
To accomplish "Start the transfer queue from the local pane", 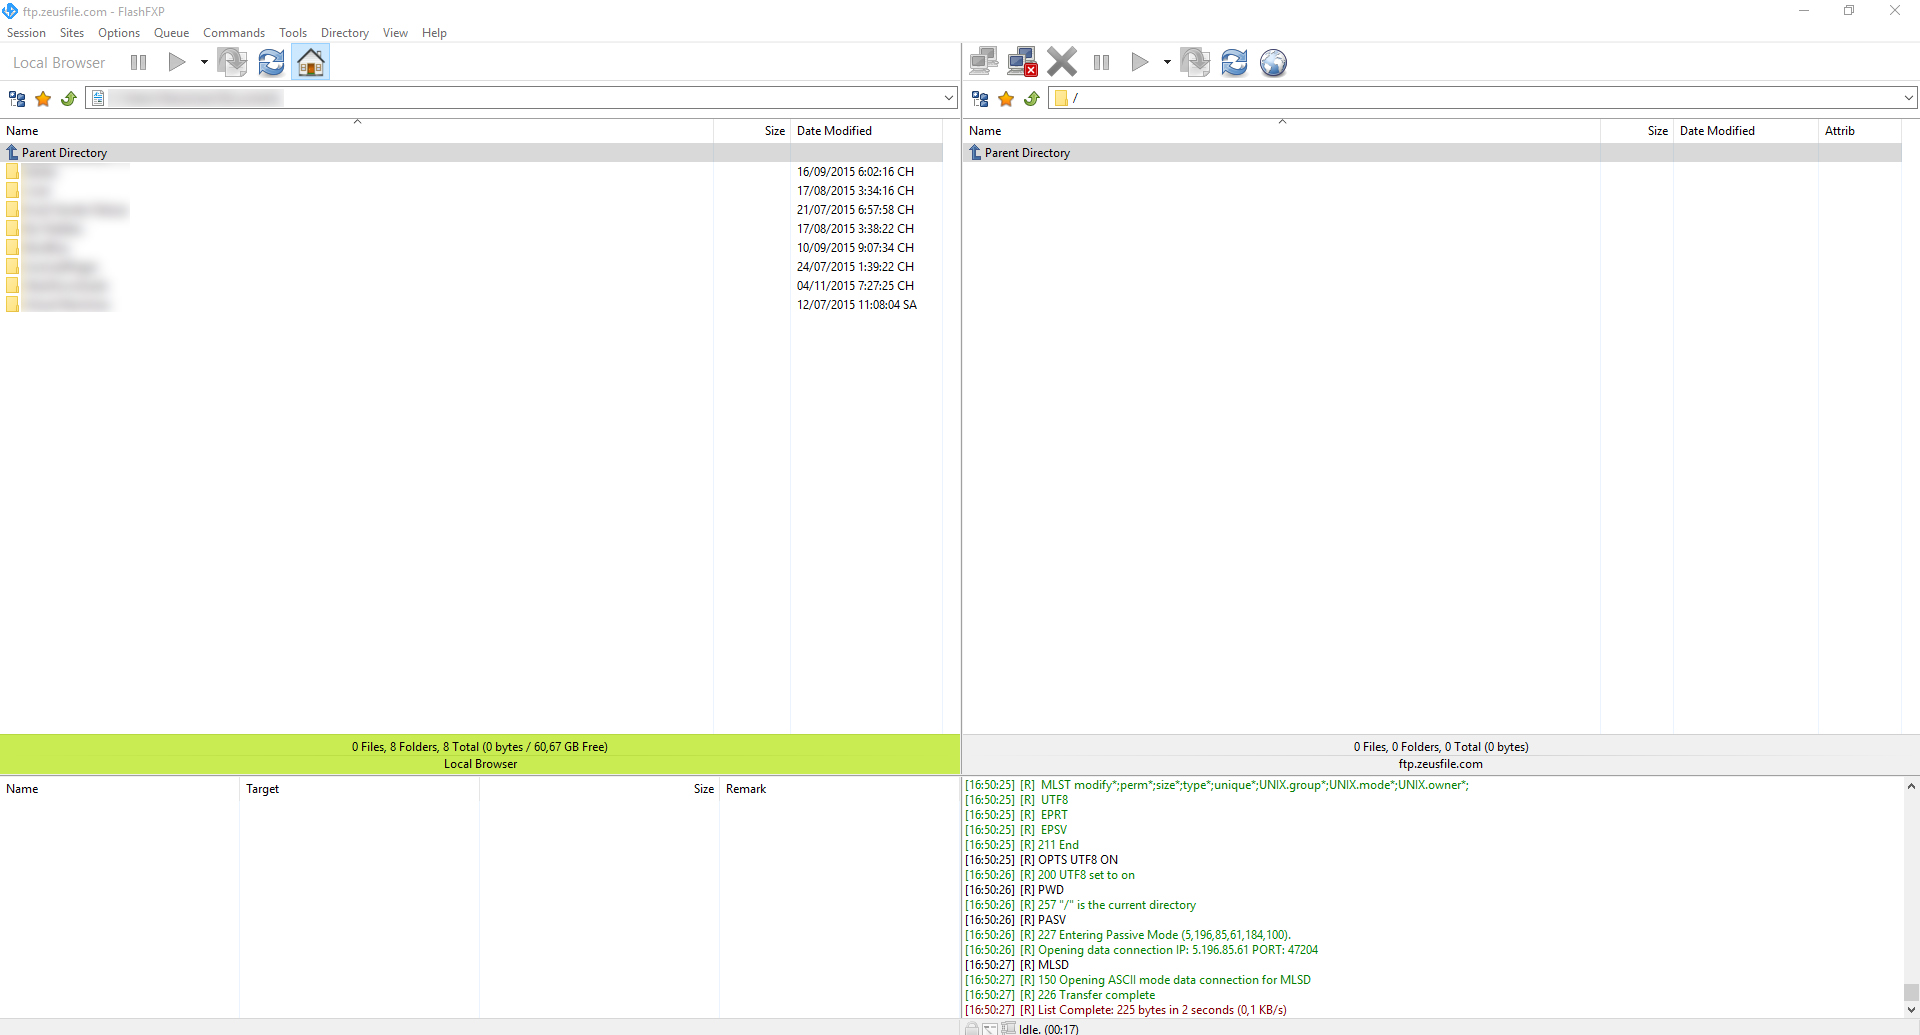I will [177, 62].
